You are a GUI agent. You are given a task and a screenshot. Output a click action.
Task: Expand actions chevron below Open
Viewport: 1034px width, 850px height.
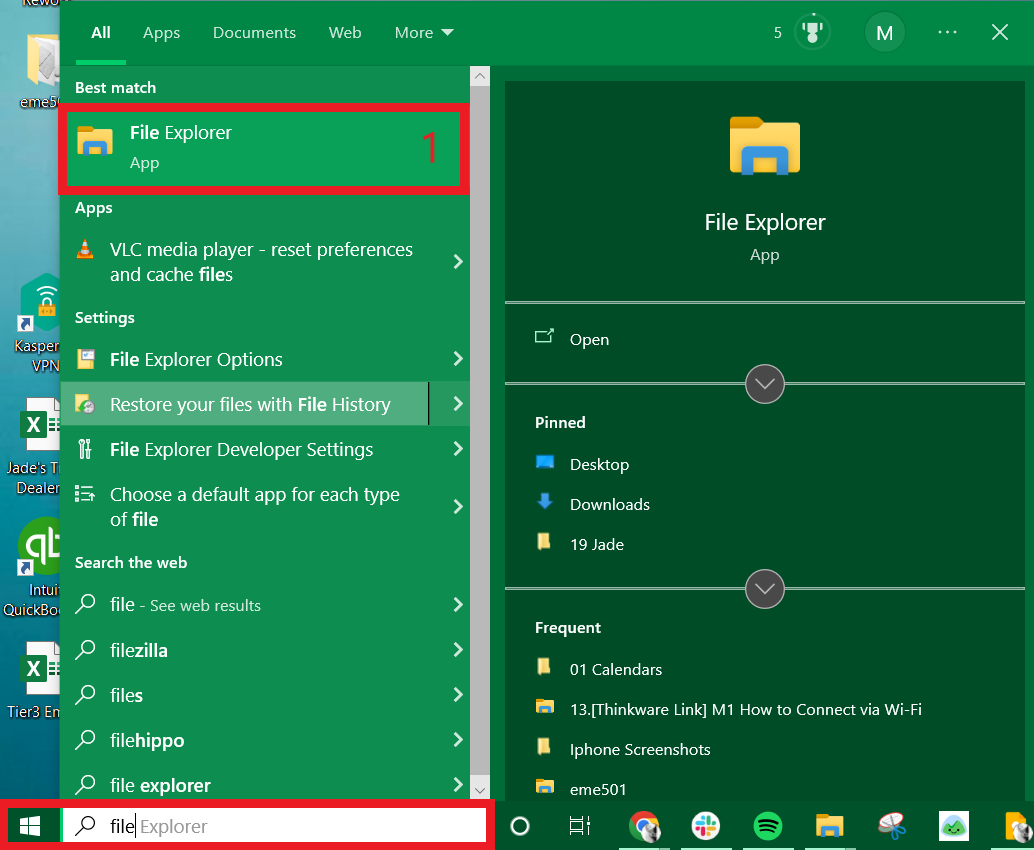tap(764, 384)
